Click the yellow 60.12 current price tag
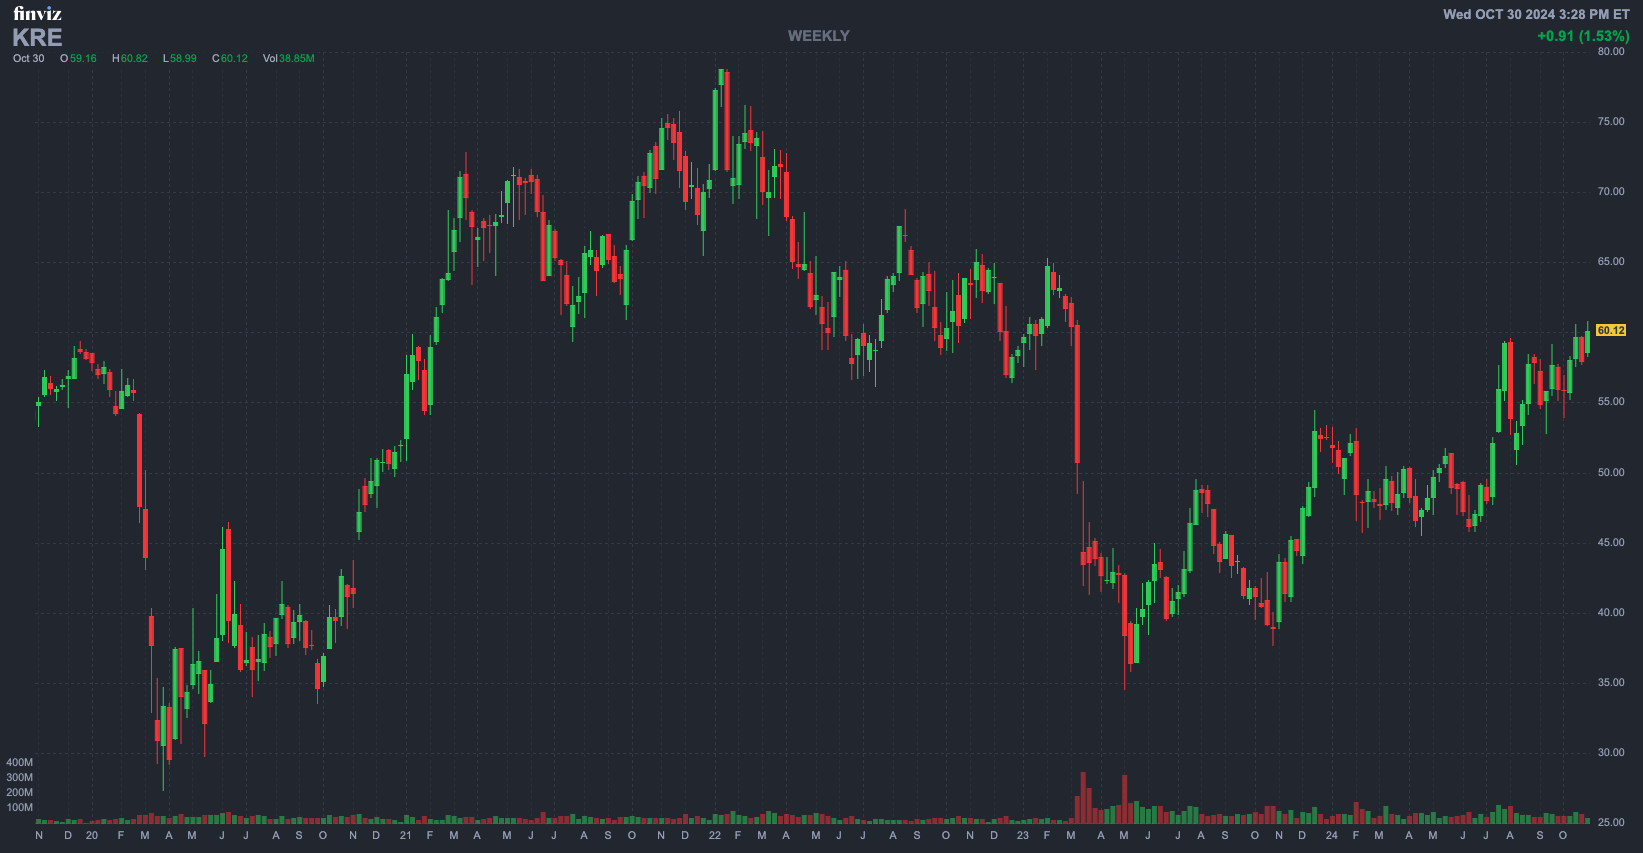Screen dimensions: 1643x853 1610,330
